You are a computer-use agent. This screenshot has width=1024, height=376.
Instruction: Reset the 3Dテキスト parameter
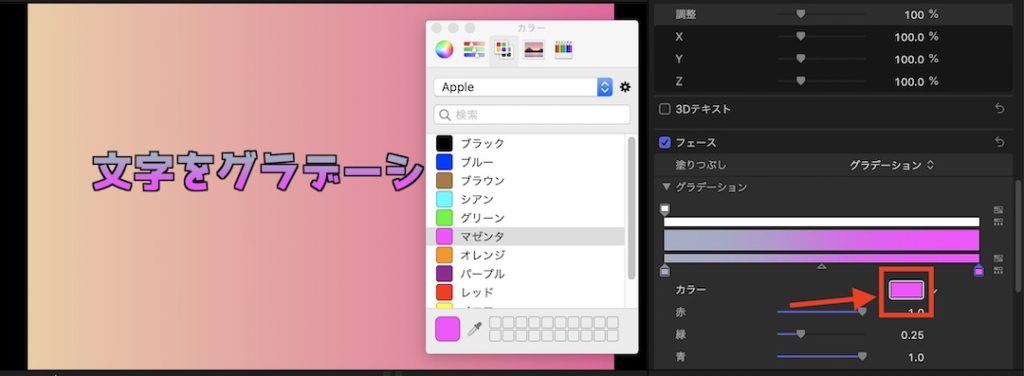tap(999, 109)
